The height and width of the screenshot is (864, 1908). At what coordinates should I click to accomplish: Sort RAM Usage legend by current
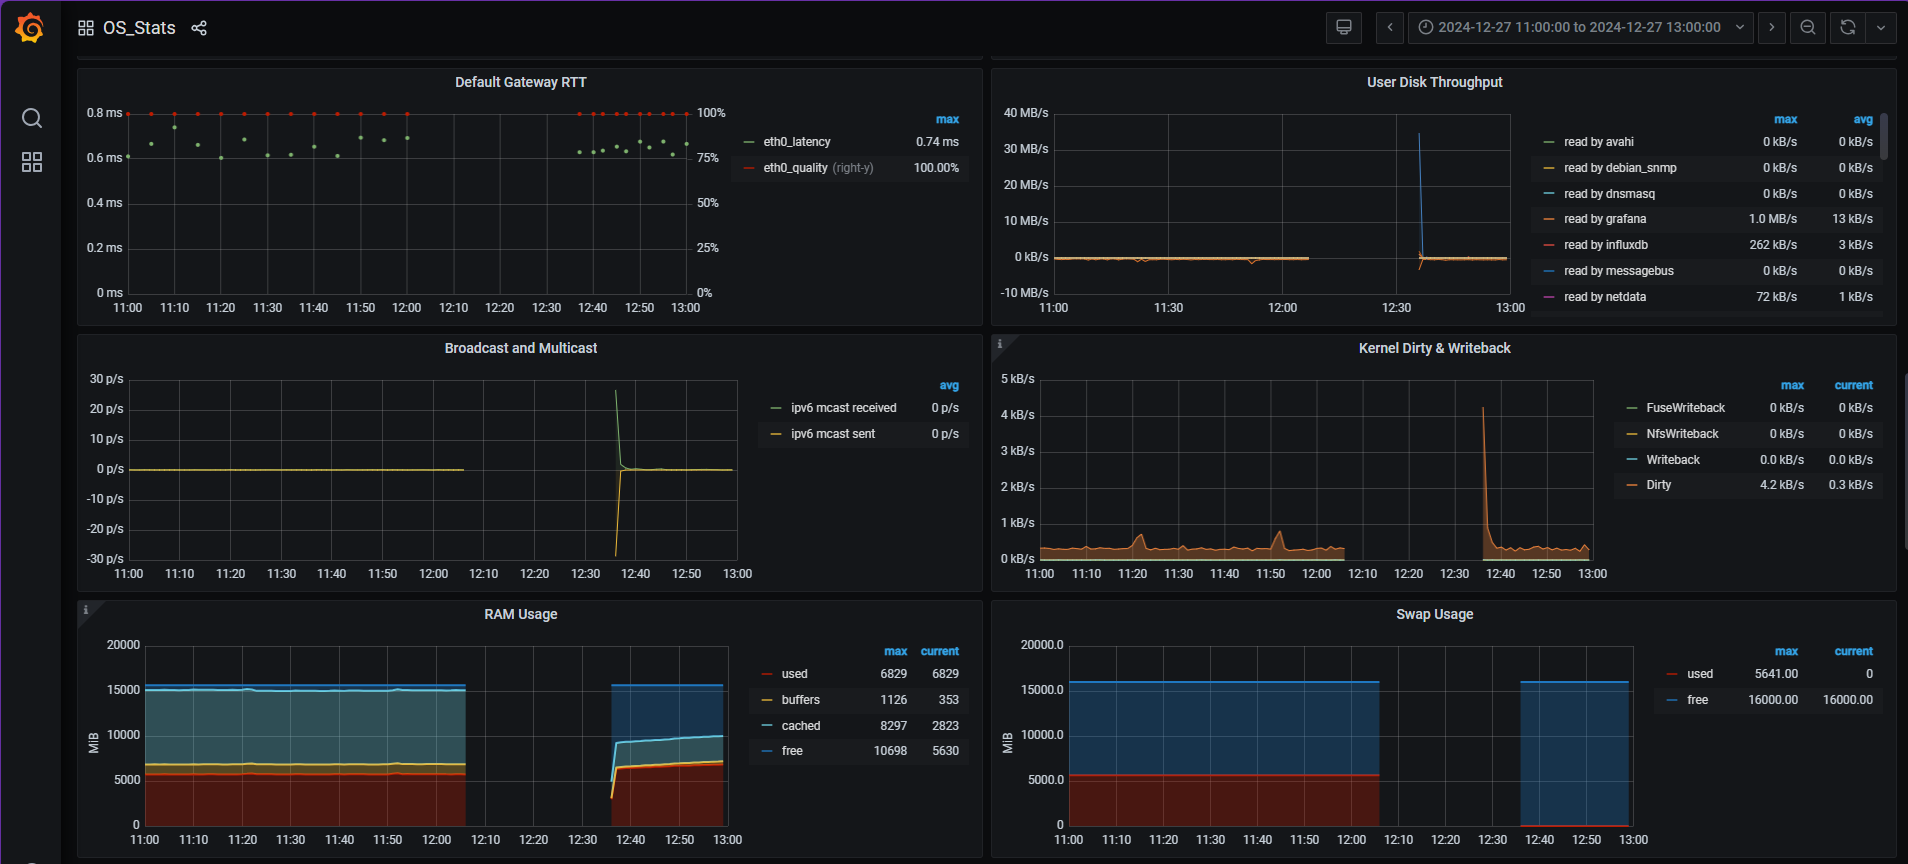pyautogui.click(x=939, y=651)
